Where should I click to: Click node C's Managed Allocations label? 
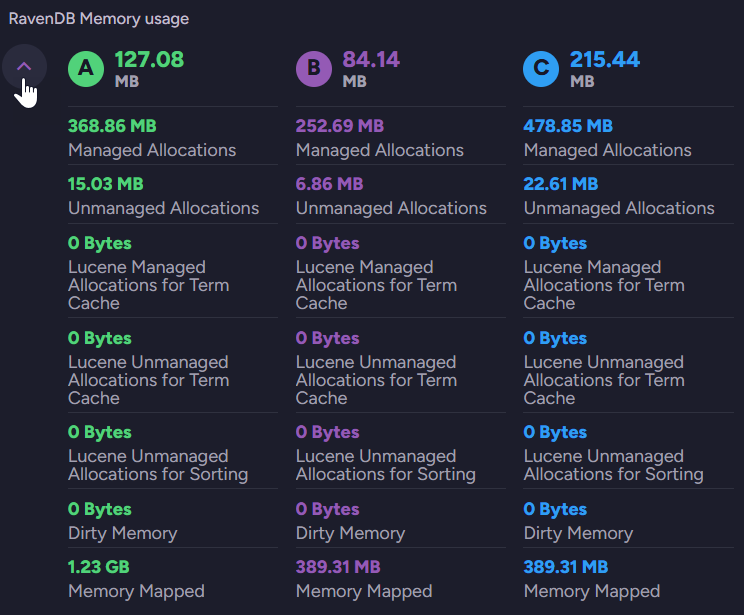(607, 150)
